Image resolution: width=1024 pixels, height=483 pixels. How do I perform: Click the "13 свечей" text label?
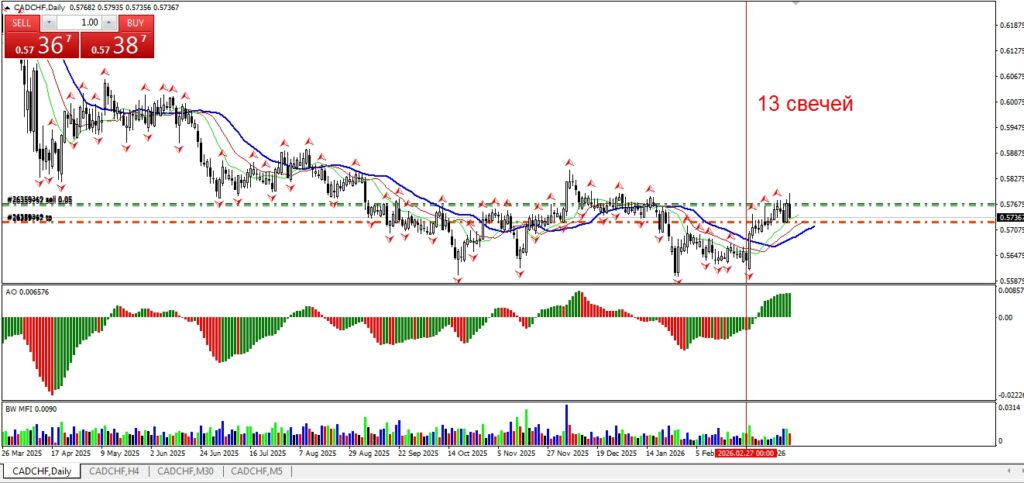(804, 104)
